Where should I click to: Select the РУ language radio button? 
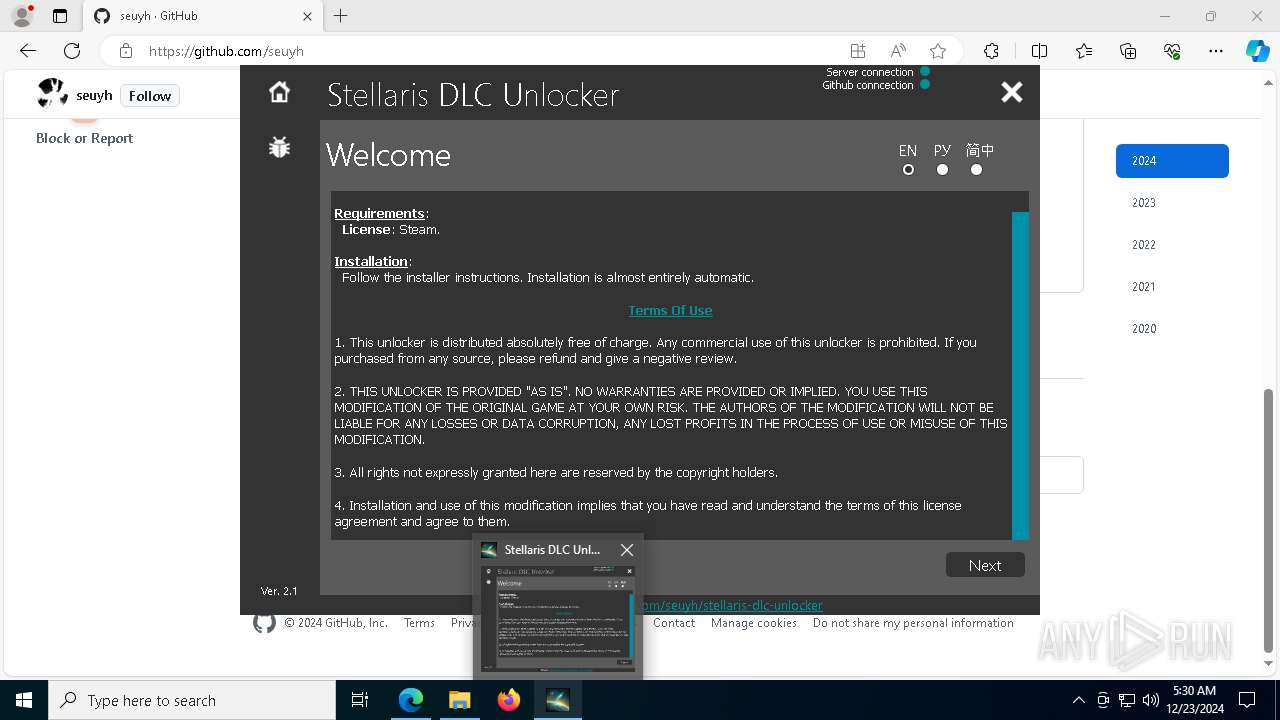tap(942, 170)
